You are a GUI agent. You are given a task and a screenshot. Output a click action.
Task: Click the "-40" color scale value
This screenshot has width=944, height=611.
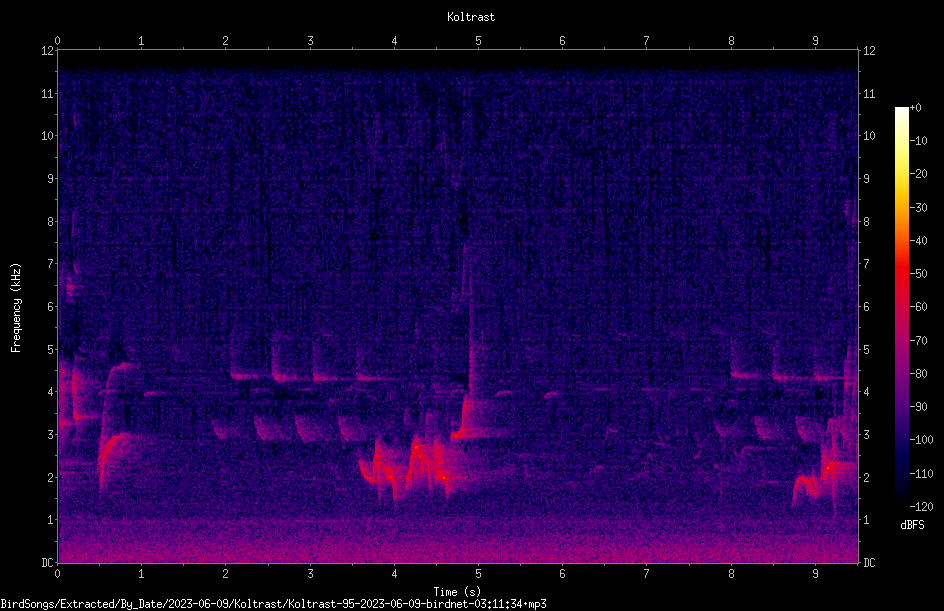coord(919,241)
